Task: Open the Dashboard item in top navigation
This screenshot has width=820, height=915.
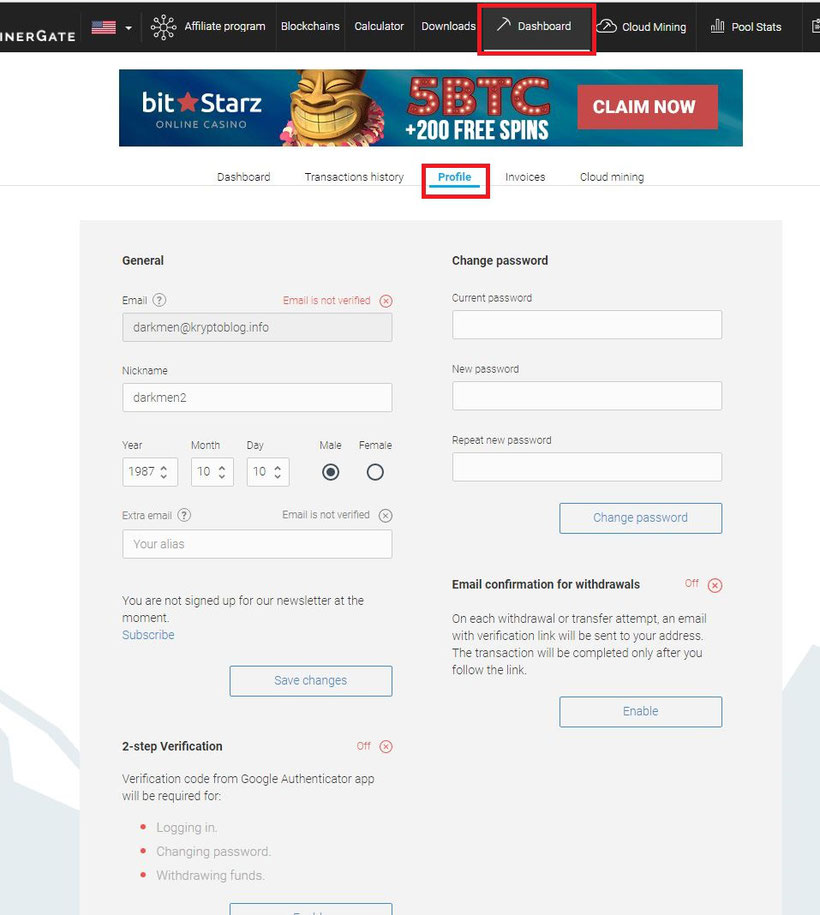Action: click(x=545, y=26)
